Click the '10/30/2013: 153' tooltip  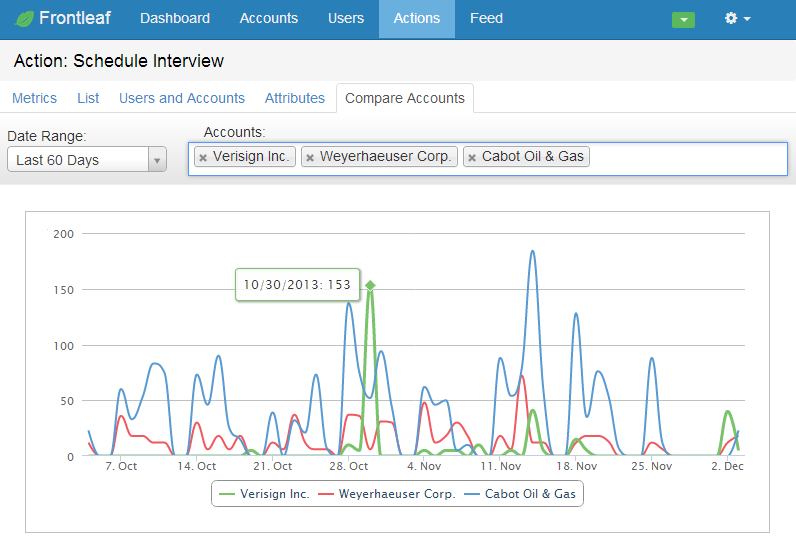(x=297, y=285)
